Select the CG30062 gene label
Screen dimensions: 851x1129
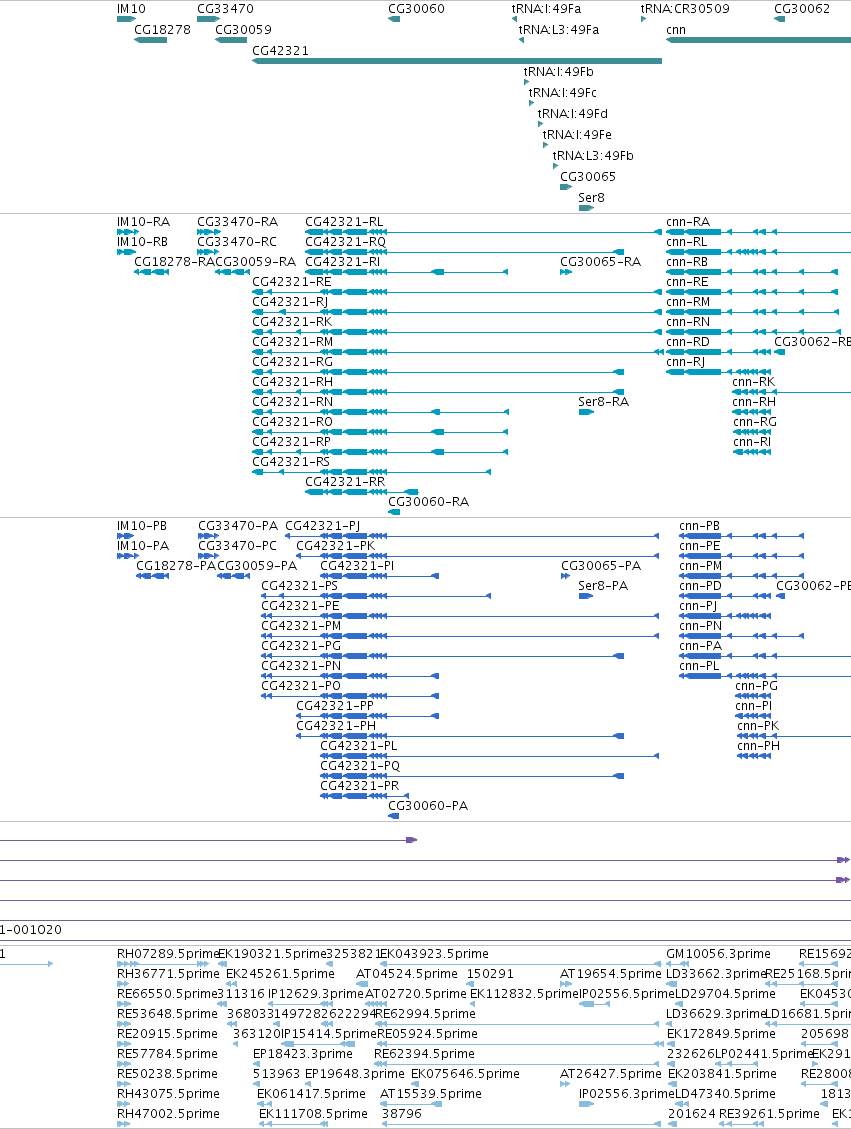pyautogui.click(x=802, y=9)
